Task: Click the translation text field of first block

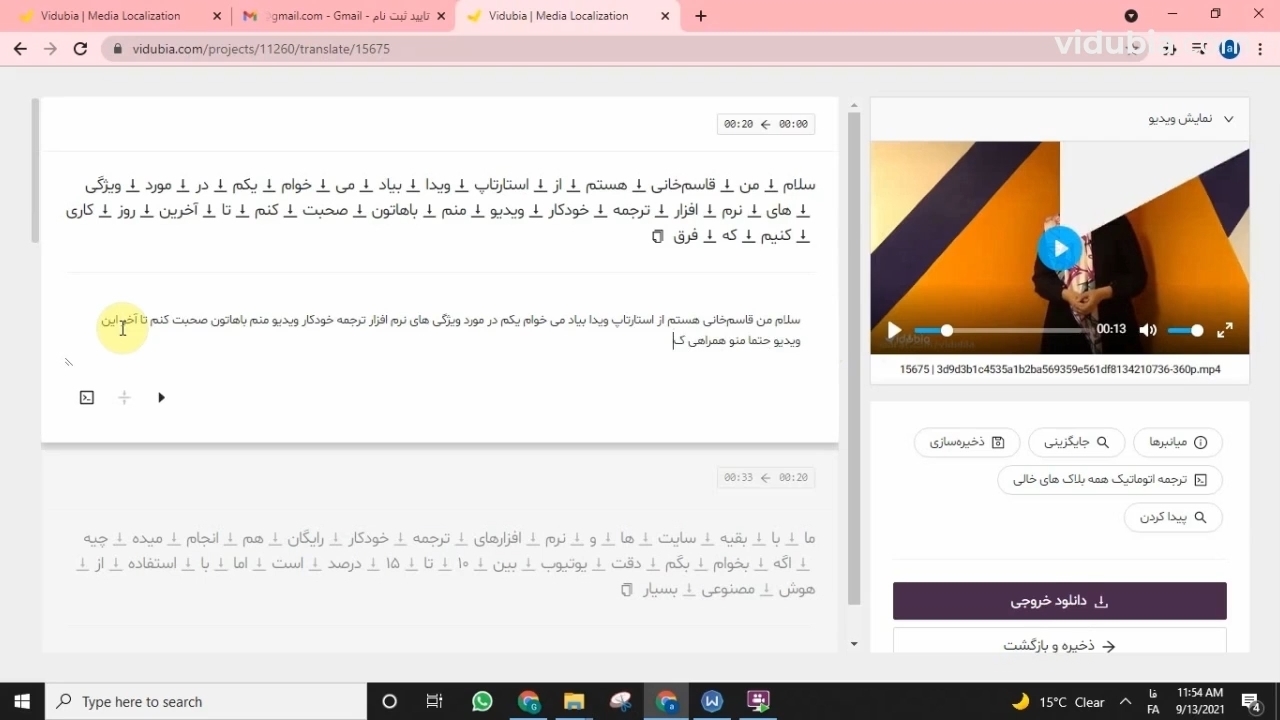Action: (x=450, y=330)
